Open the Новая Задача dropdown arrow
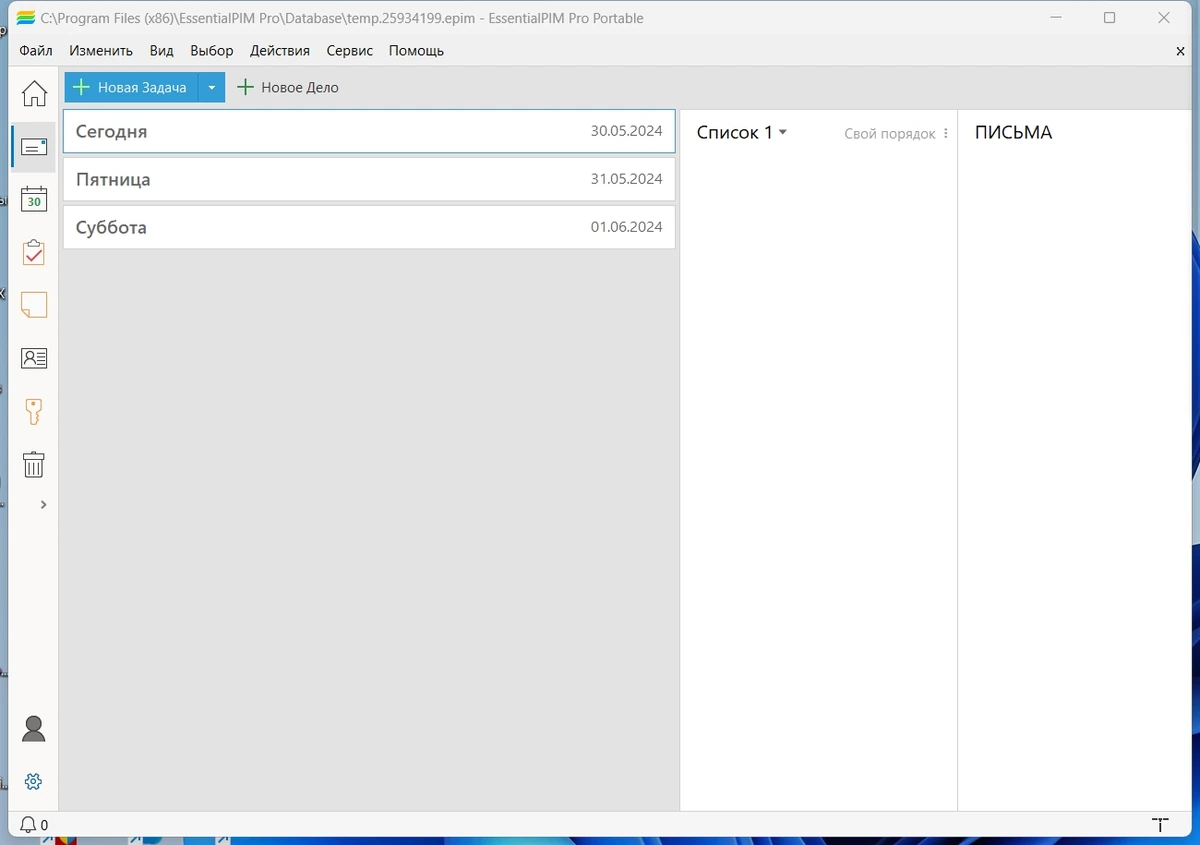The image size is (1200, 845). tap(212, 87)
